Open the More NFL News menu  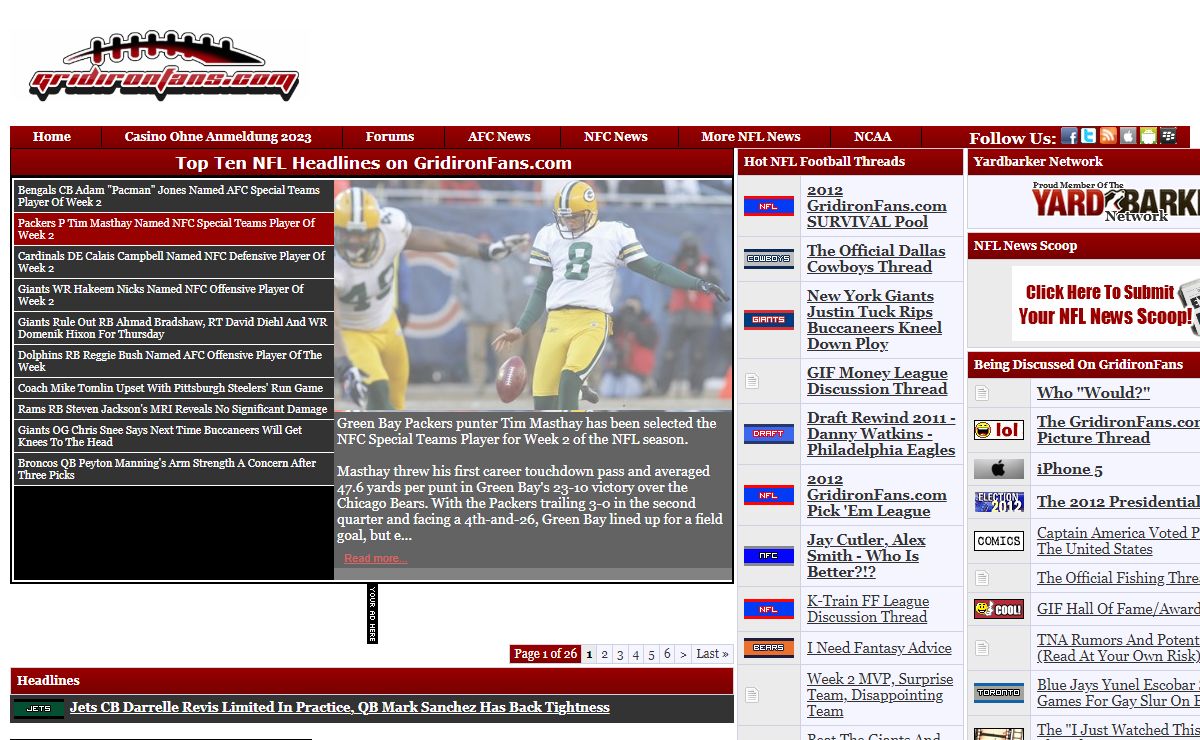point(751,137)
